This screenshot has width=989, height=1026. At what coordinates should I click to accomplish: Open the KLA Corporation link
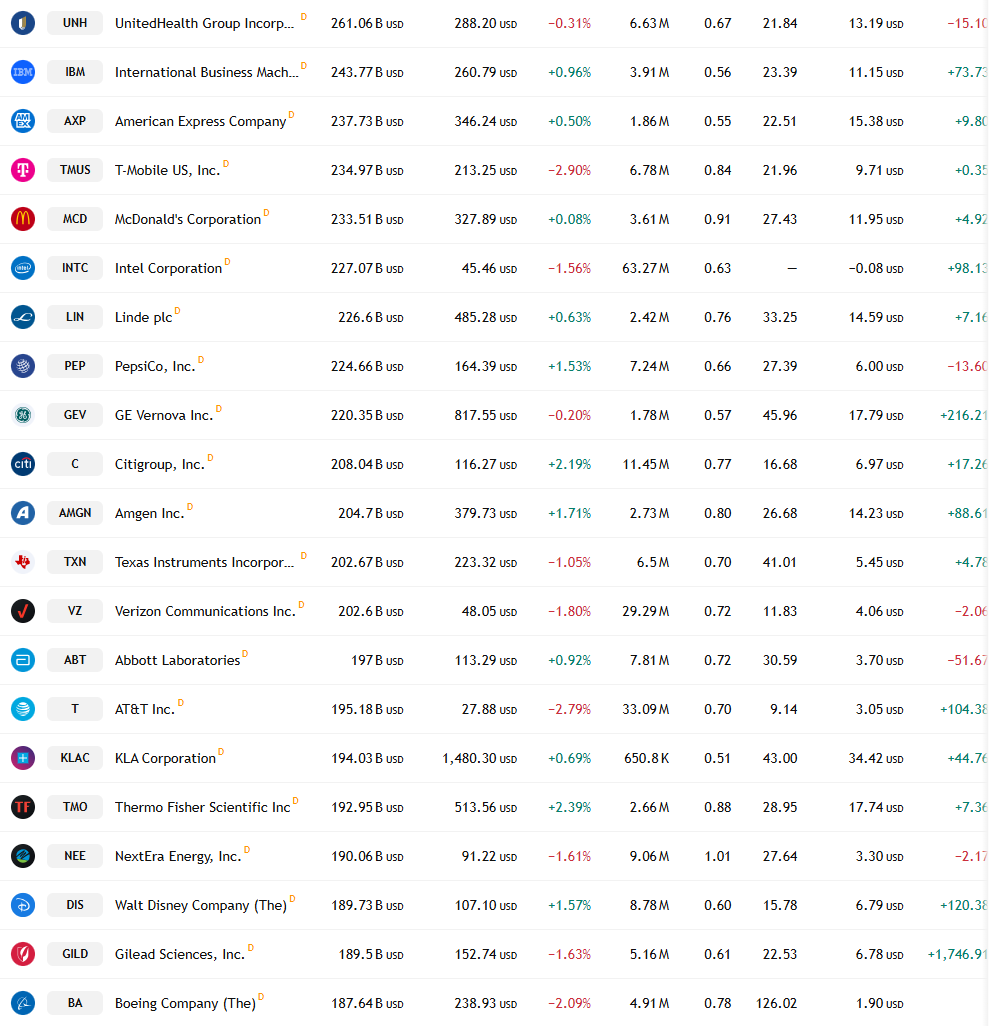click(165, 758)
